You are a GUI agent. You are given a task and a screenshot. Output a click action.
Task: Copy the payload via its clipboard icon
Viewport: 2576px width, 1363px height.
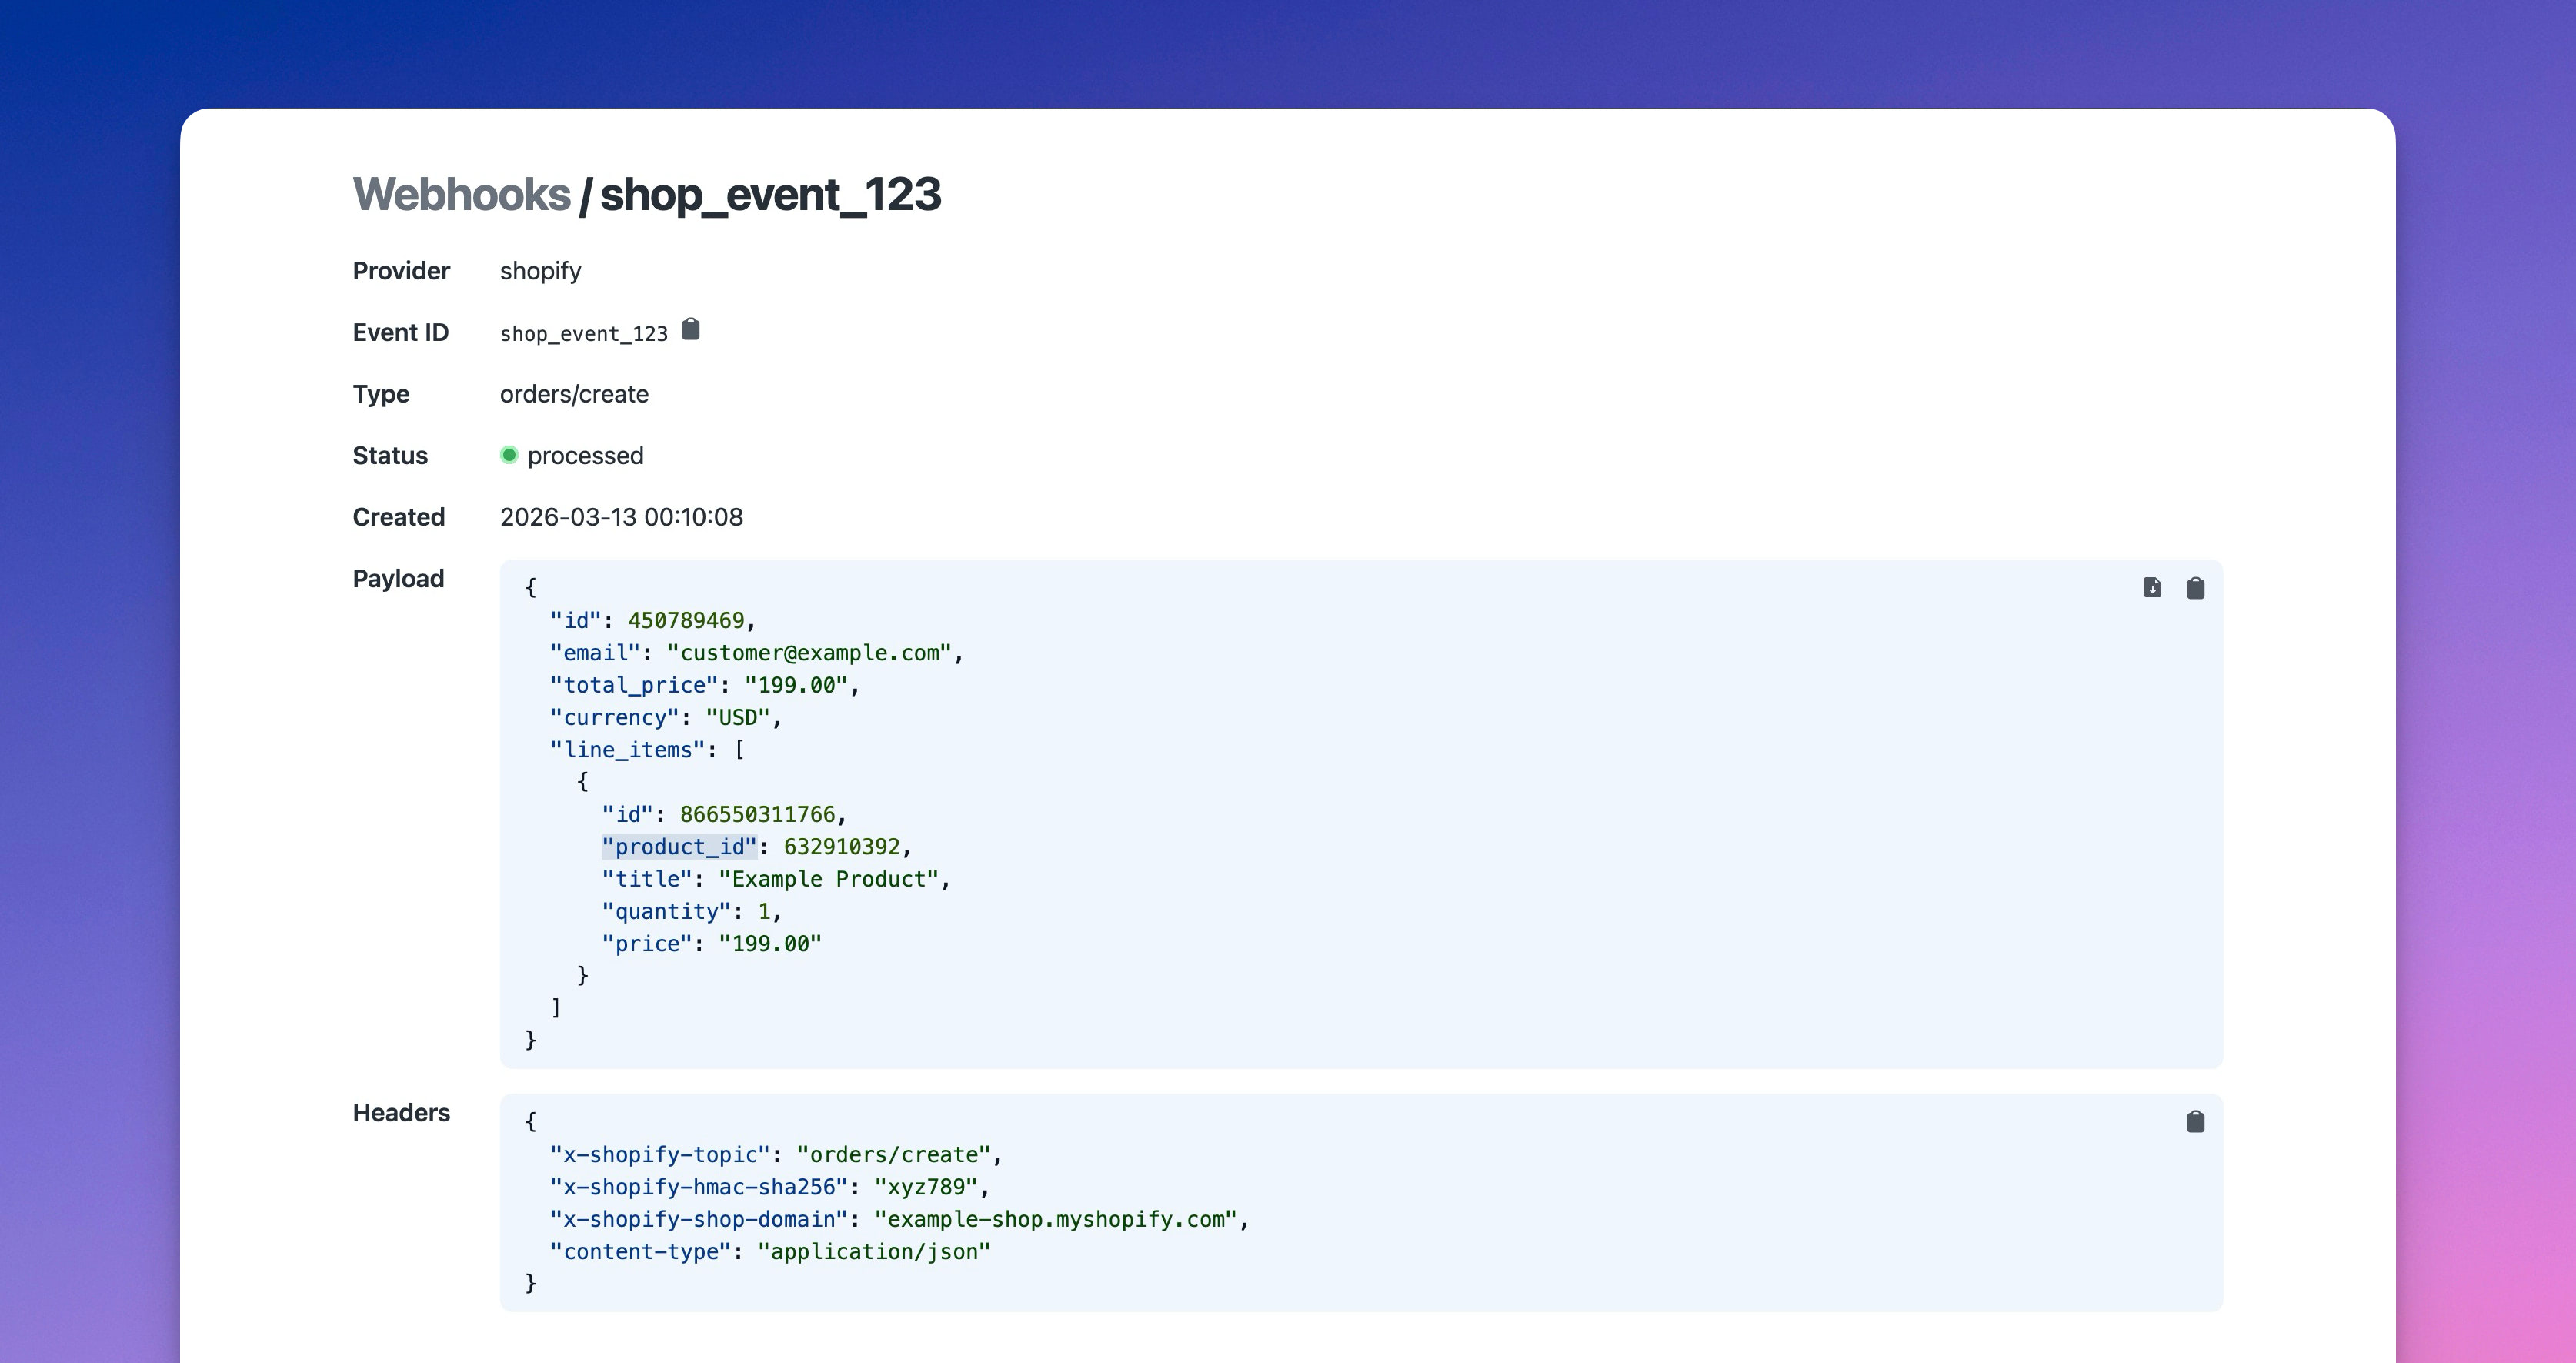coord(2196,588)
